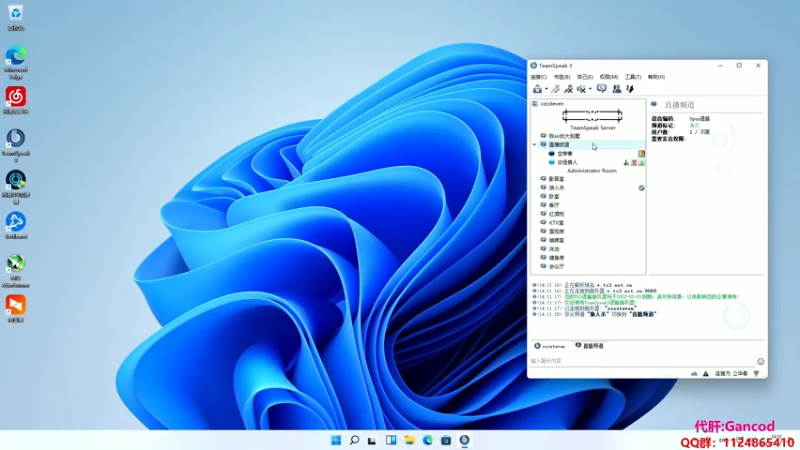Open the connect to server toolbar icon
Screen dimensions: 800x450
tap(537, 89)
